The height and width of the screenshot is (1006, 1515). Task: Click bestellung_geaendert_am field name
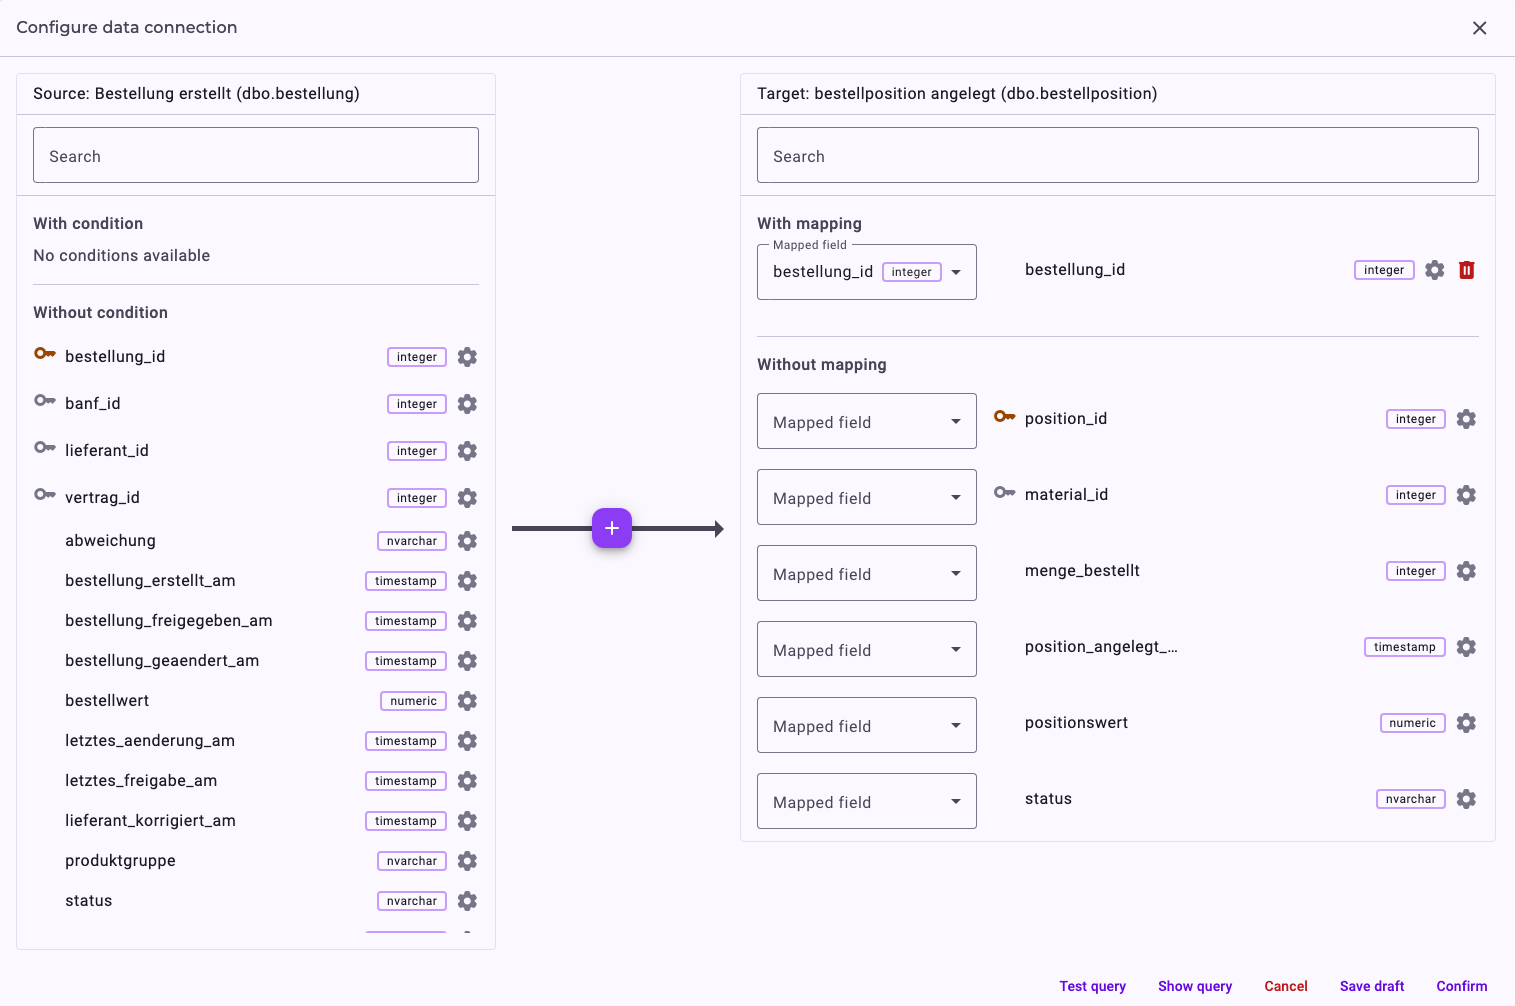tap(162, 661)
